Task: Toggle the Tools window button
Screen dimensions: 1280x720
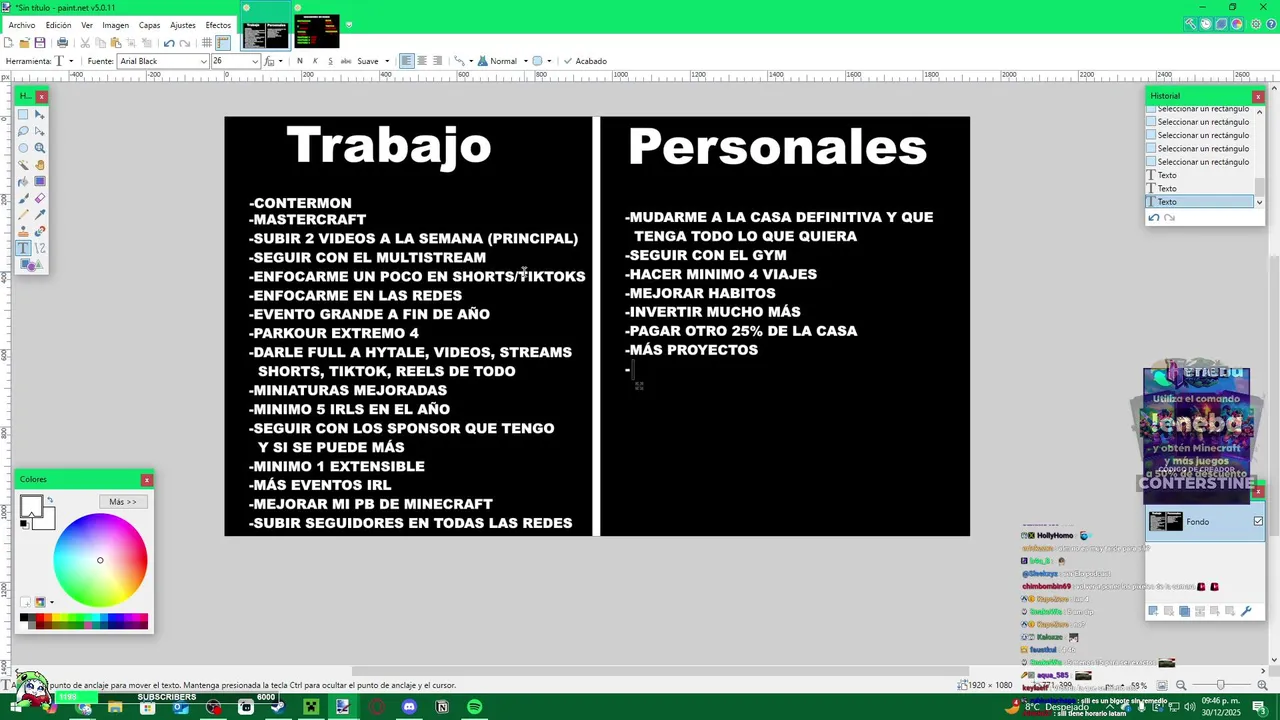Action: (x=1190, y=24)
